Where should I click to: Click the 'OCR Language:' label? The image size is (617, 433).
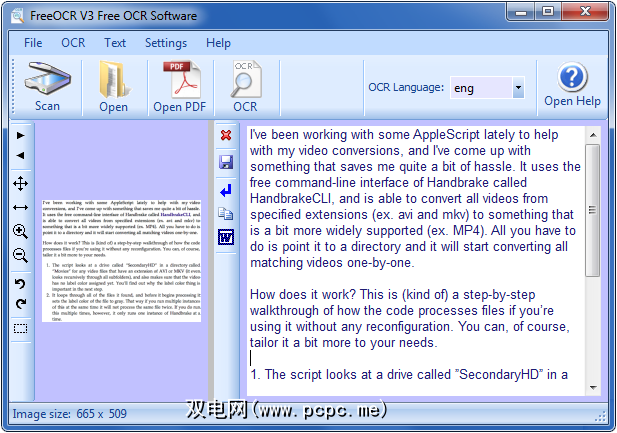(406, 87)
